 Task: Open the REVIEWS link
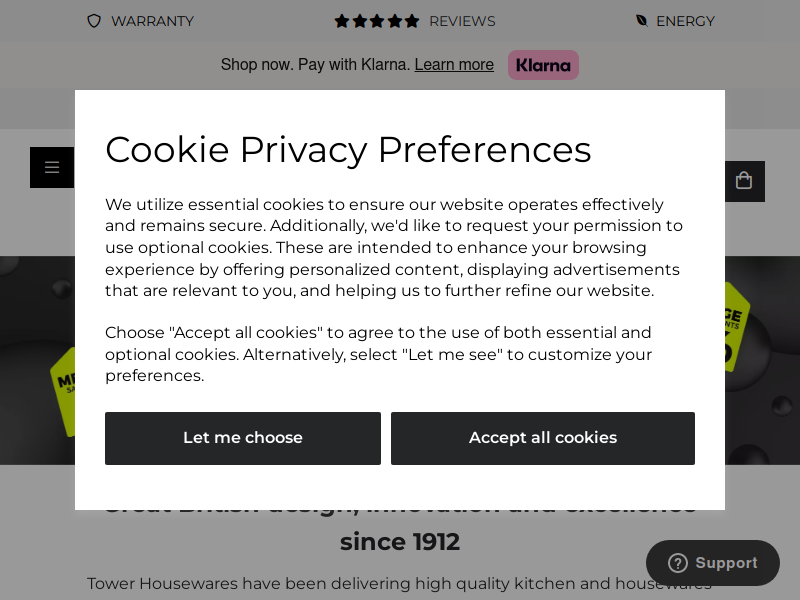[462, 21]
